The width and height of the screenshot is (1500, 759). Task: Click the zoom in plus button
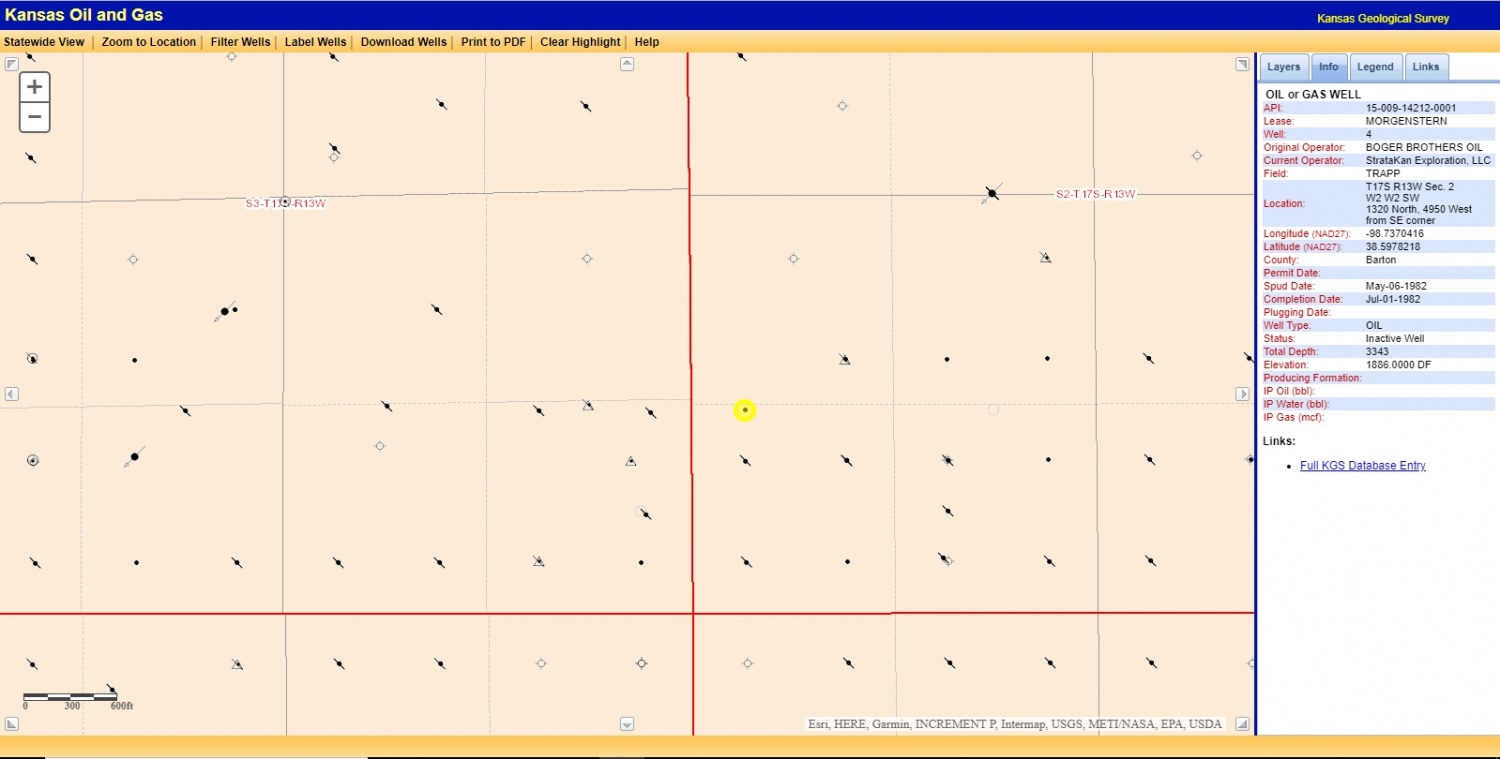pos(34,87)
